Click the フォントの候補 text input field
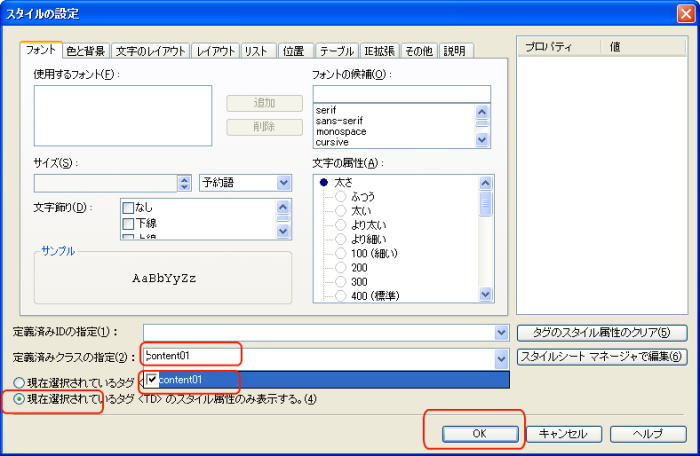This screenshot has height=456, width=700. (x=401, y=94)
